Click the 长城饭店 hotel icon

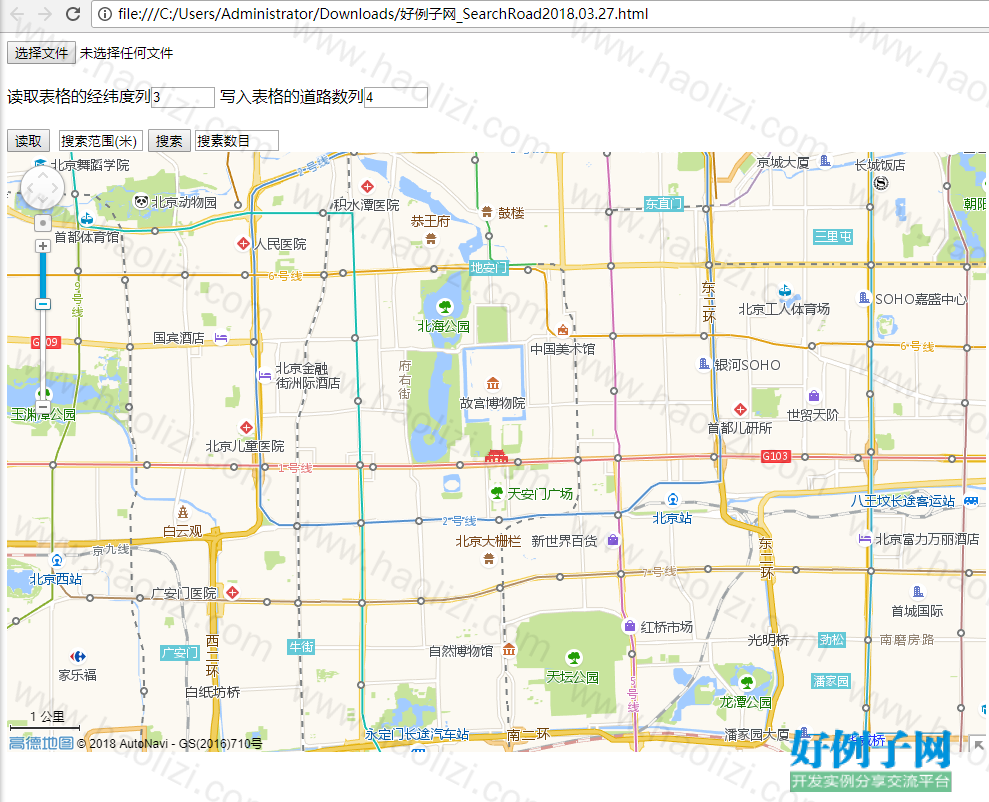coord(881,183)
